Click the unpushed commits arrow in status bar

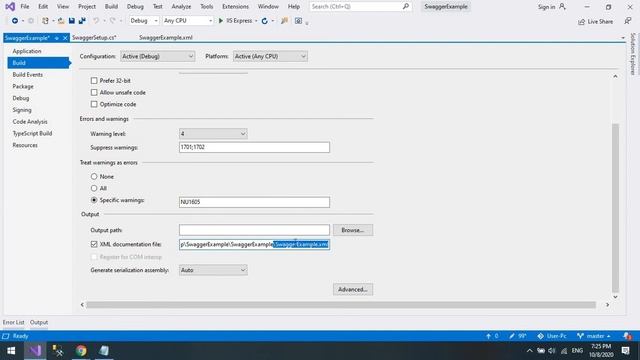(x=488, y=336)
